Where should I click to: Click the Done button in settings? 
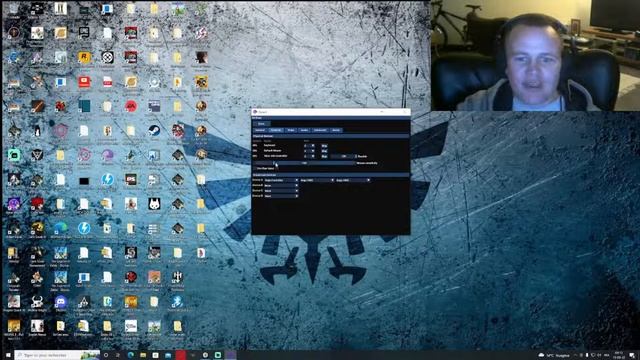click(262, 124)
